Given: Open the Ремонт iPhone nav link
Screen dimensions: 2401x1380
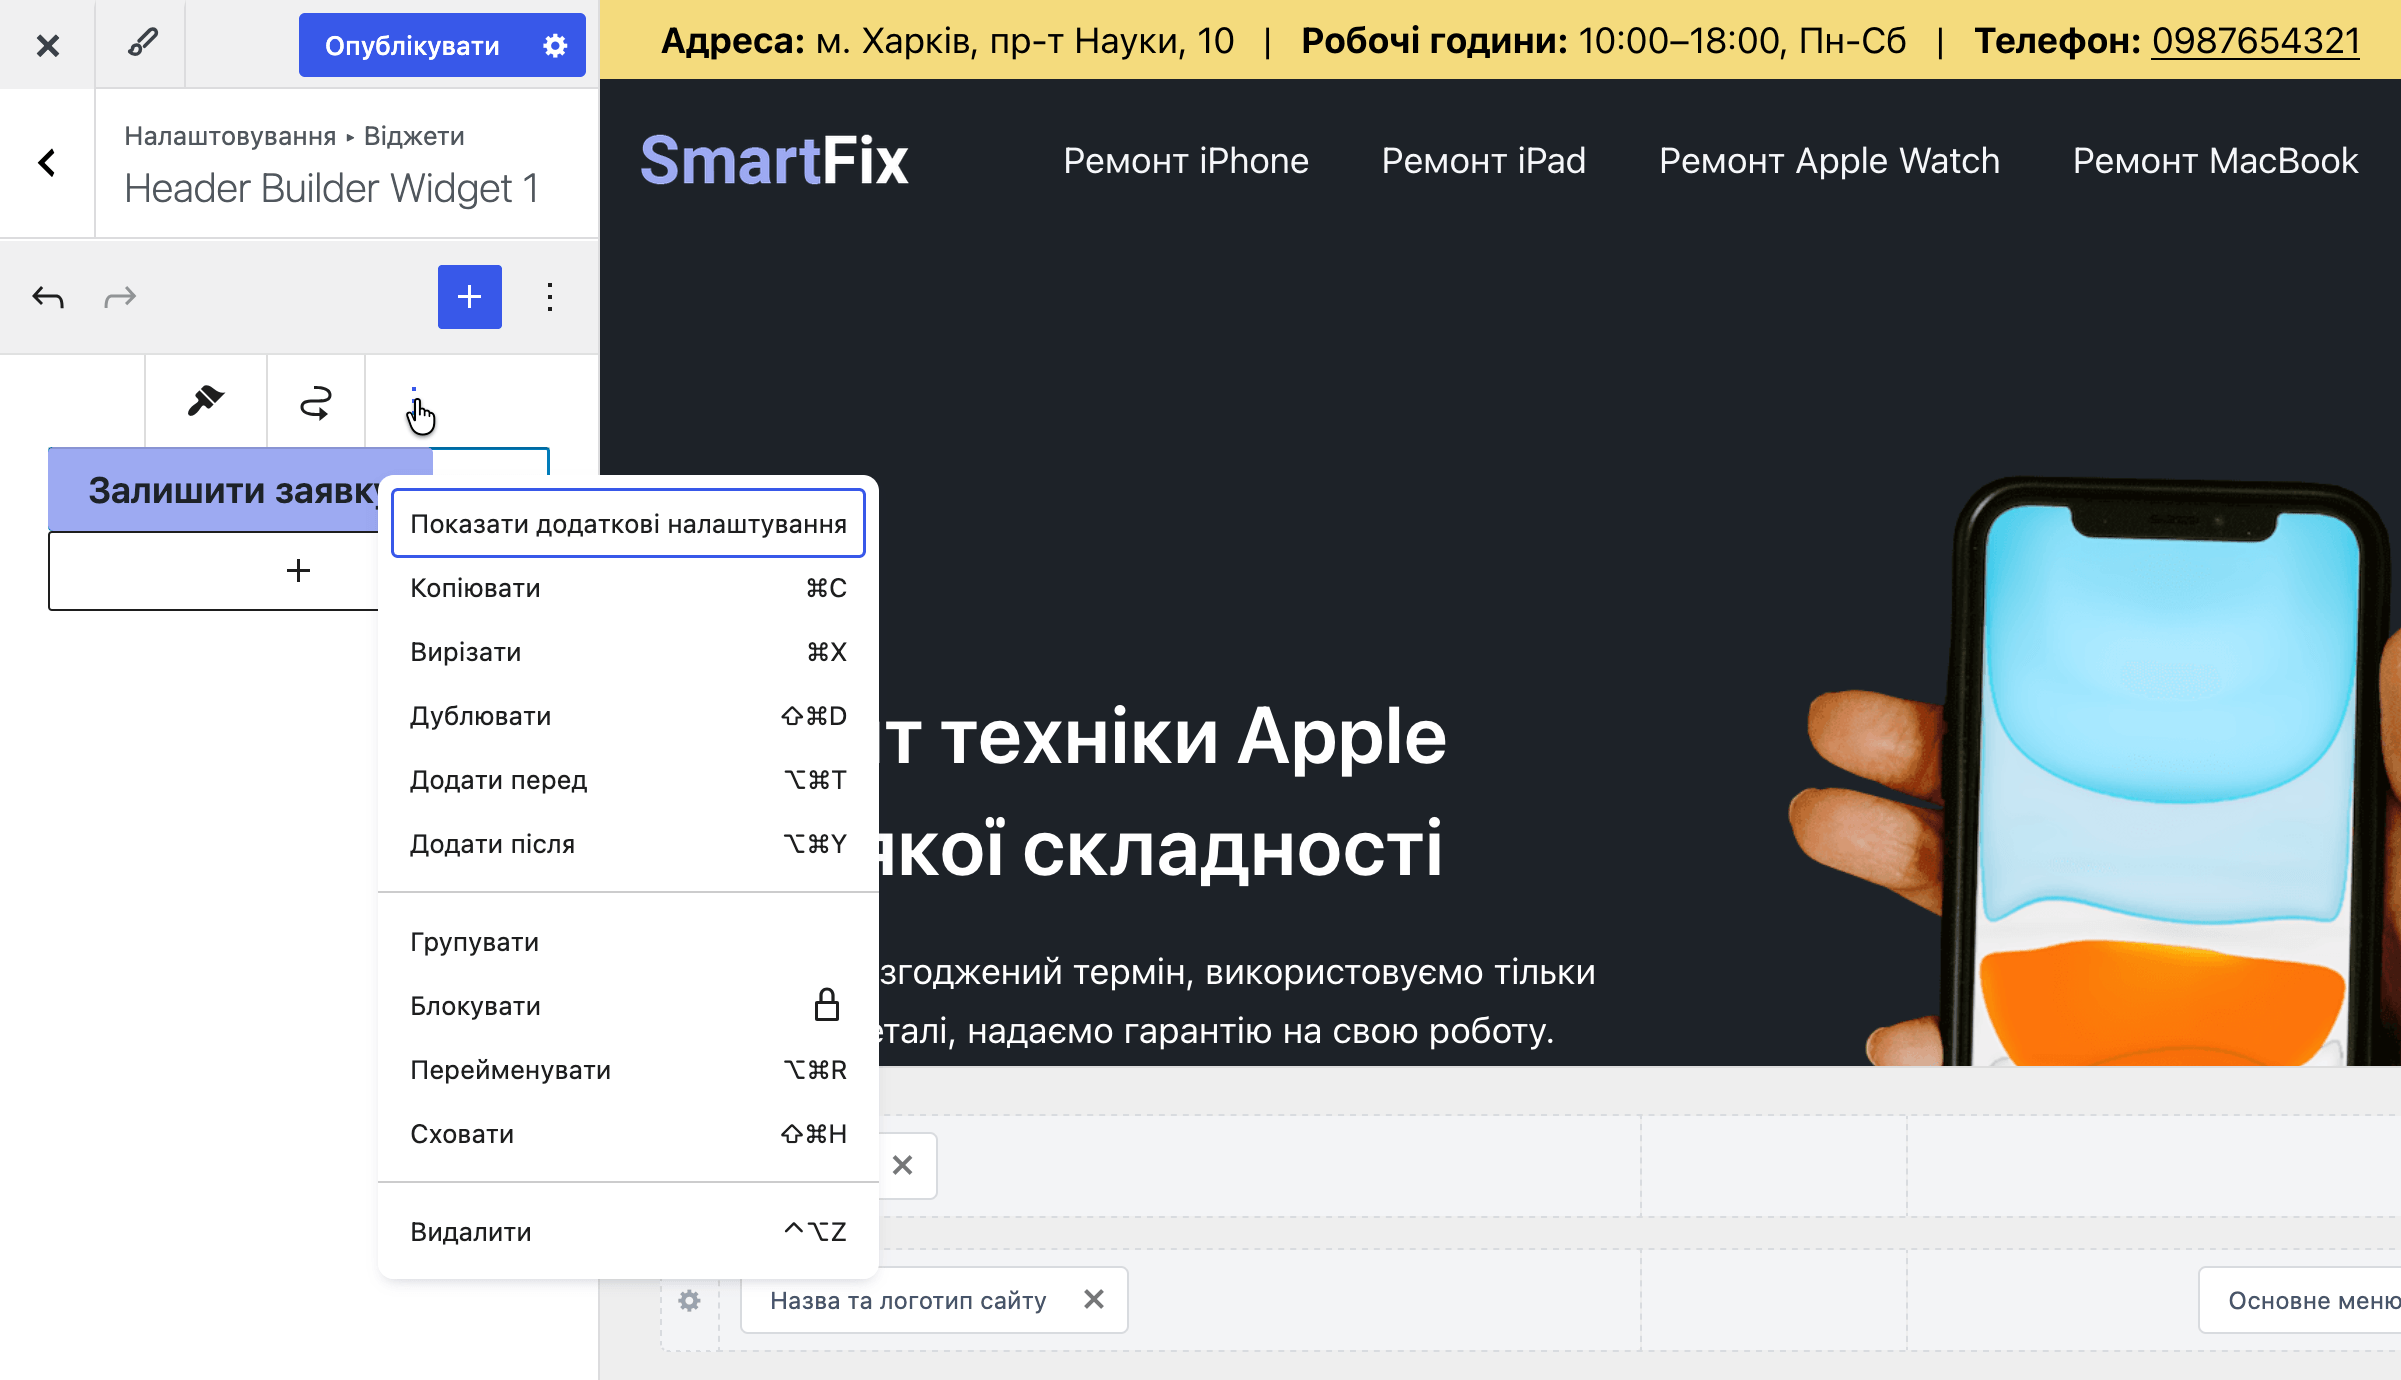Looking at the screenshot, I should point(1186,161).
